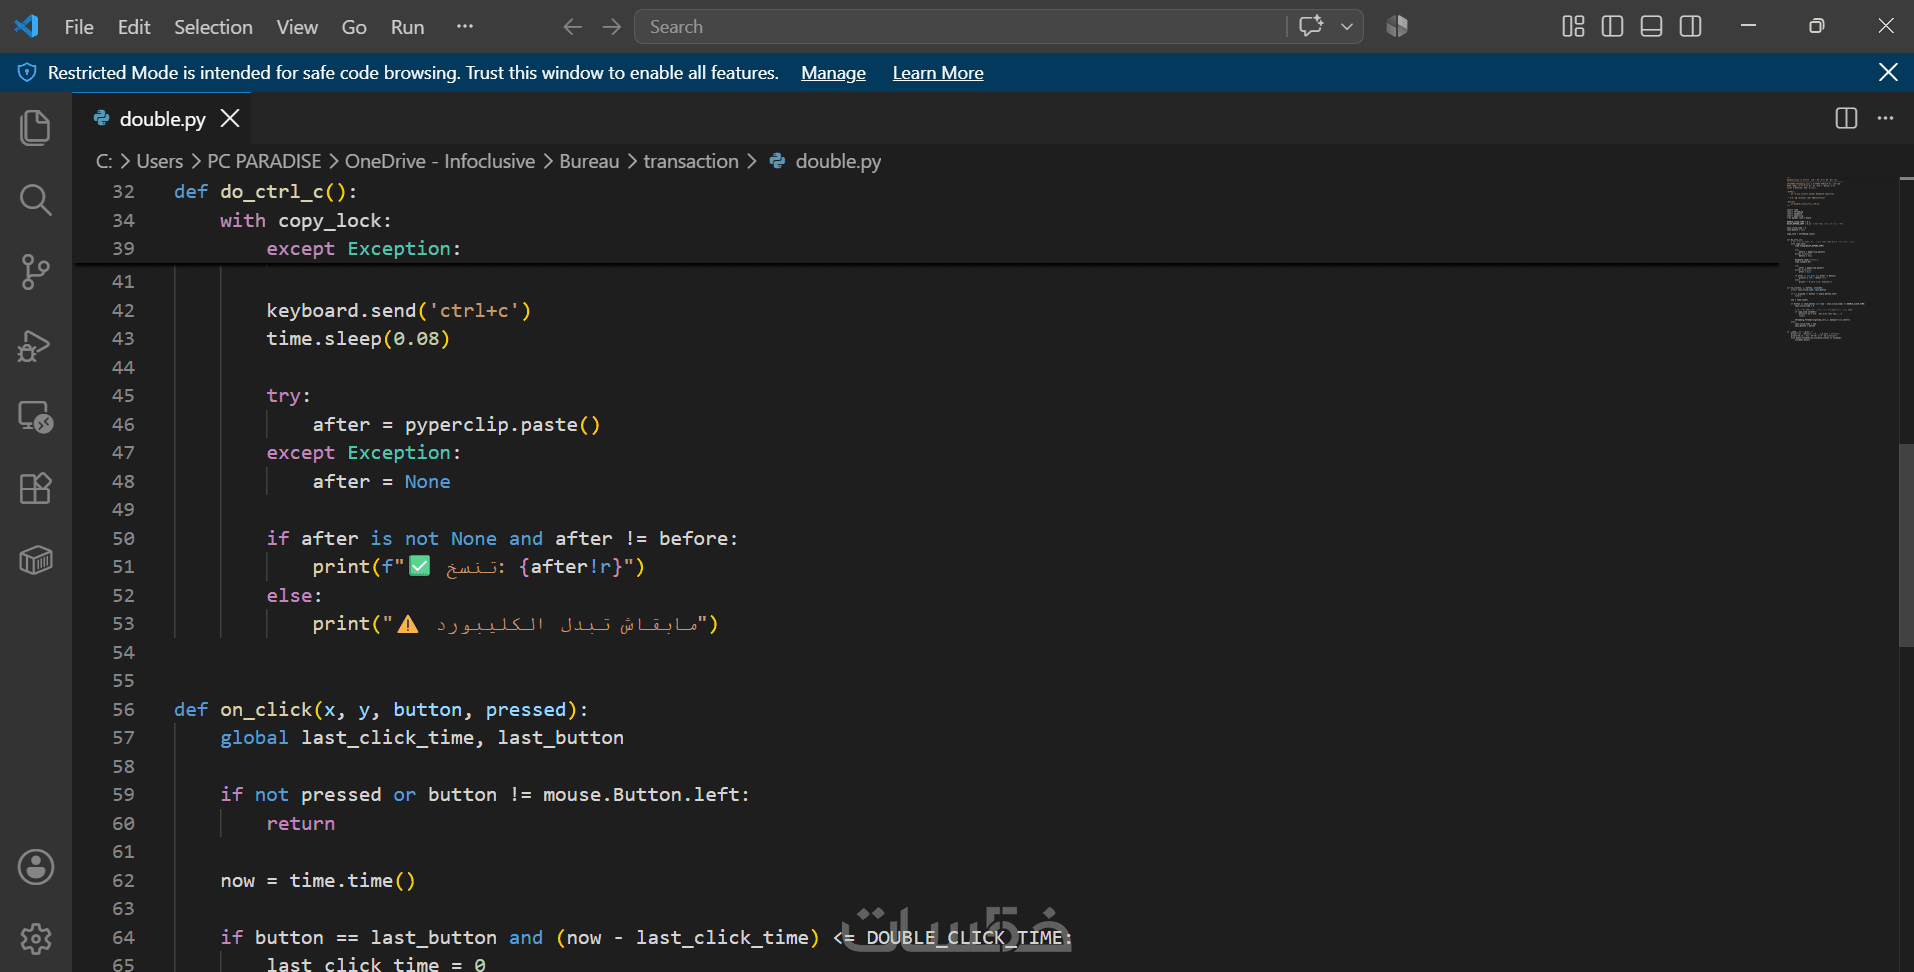Click the Python icon in the breadcrumb
The height and width of the screenshot is (972, 1914).
[x=777, y=161]
